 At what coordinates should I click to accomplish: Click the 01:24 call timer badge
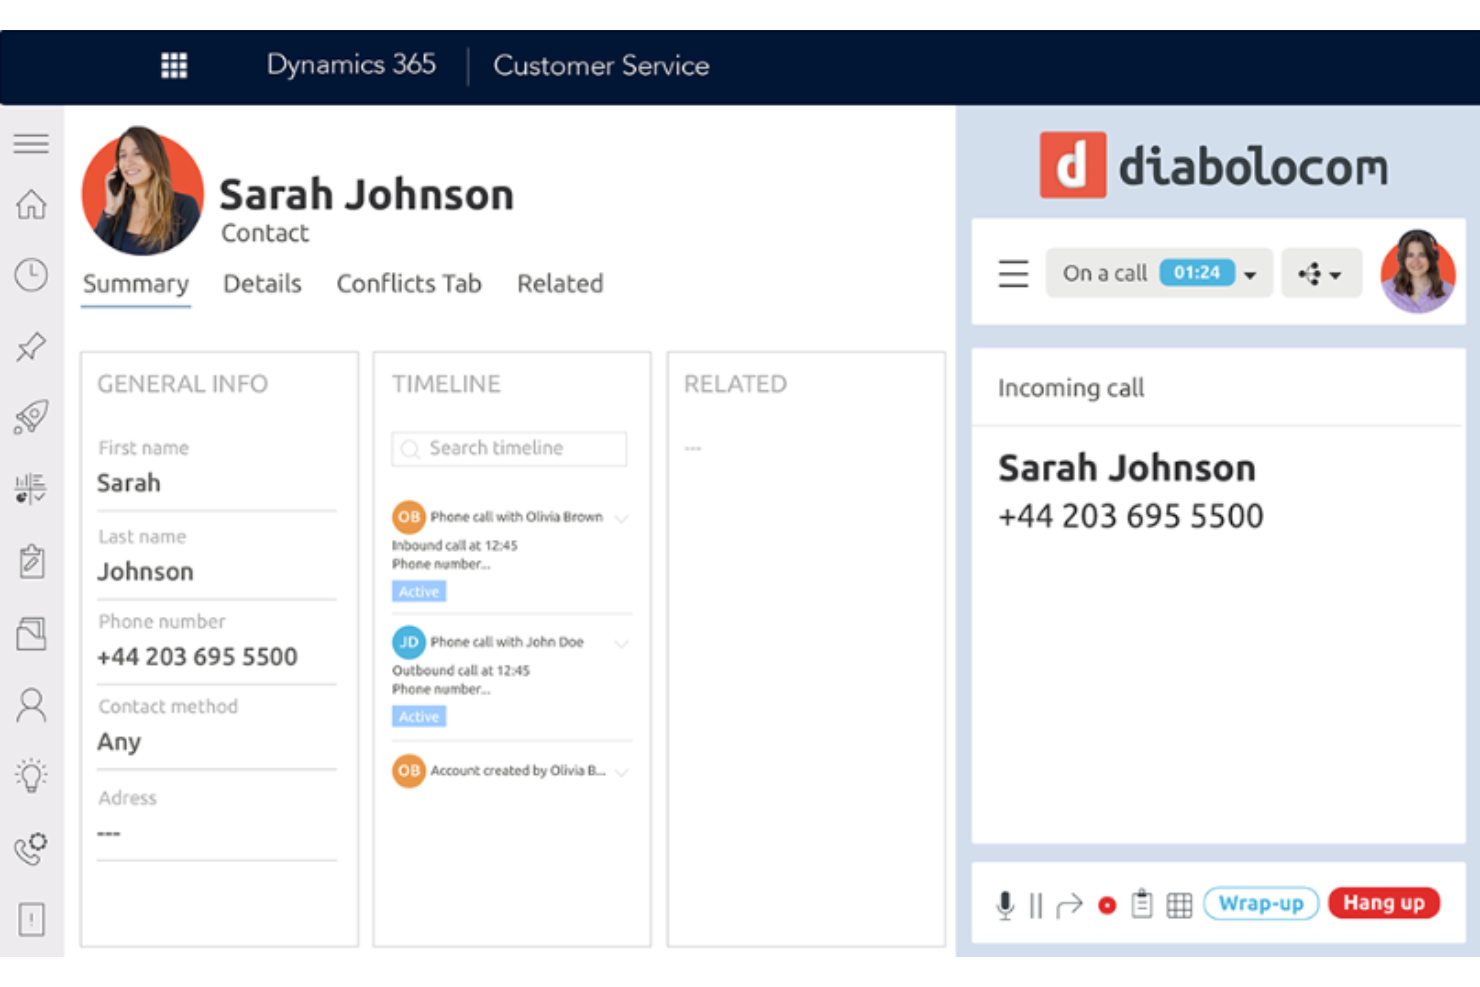[x=1197, y=273]
